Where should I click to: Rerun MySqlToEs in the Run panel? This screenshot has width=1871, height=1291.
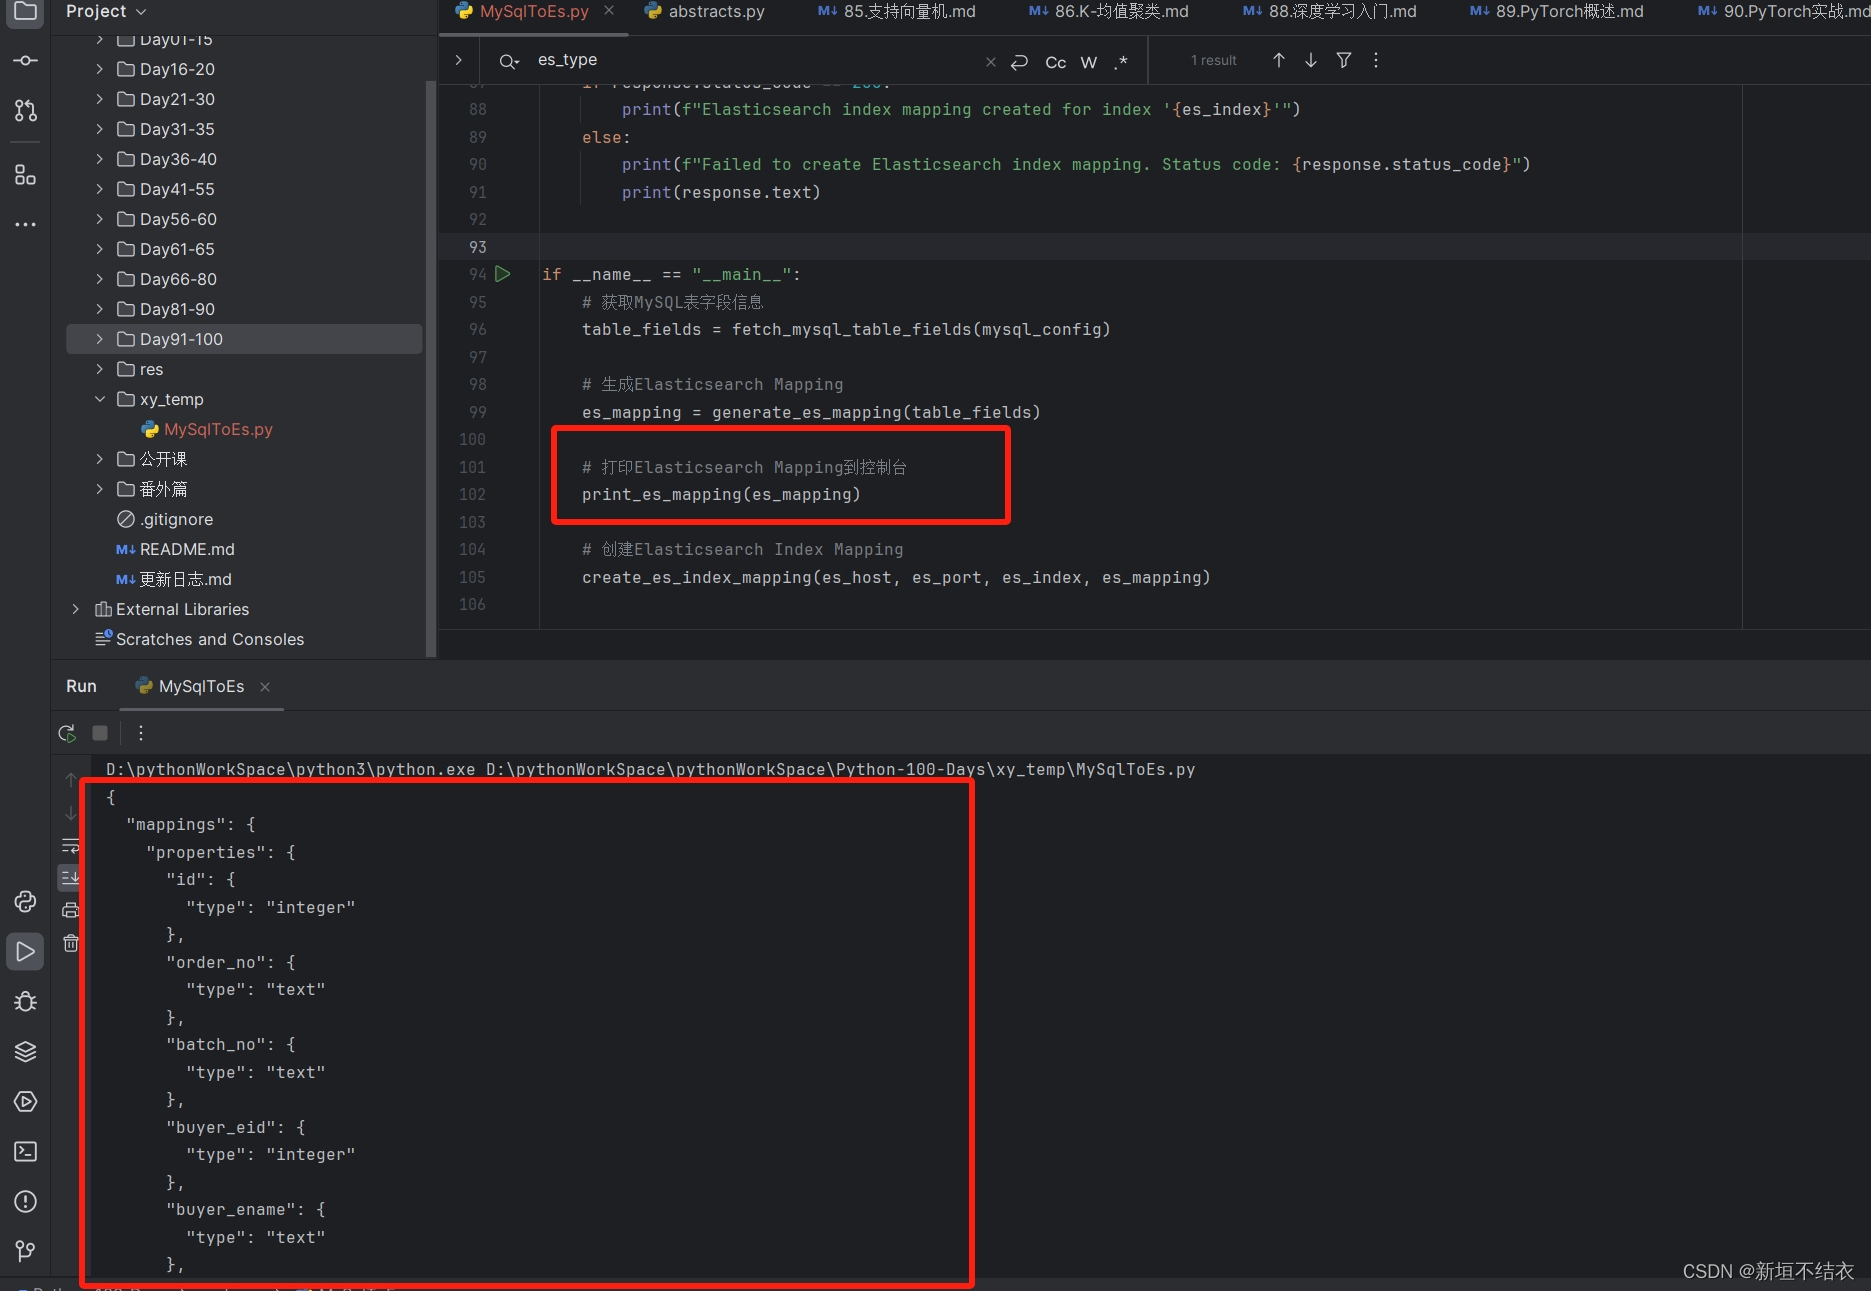pyautogui.click(x=67, y=733)
